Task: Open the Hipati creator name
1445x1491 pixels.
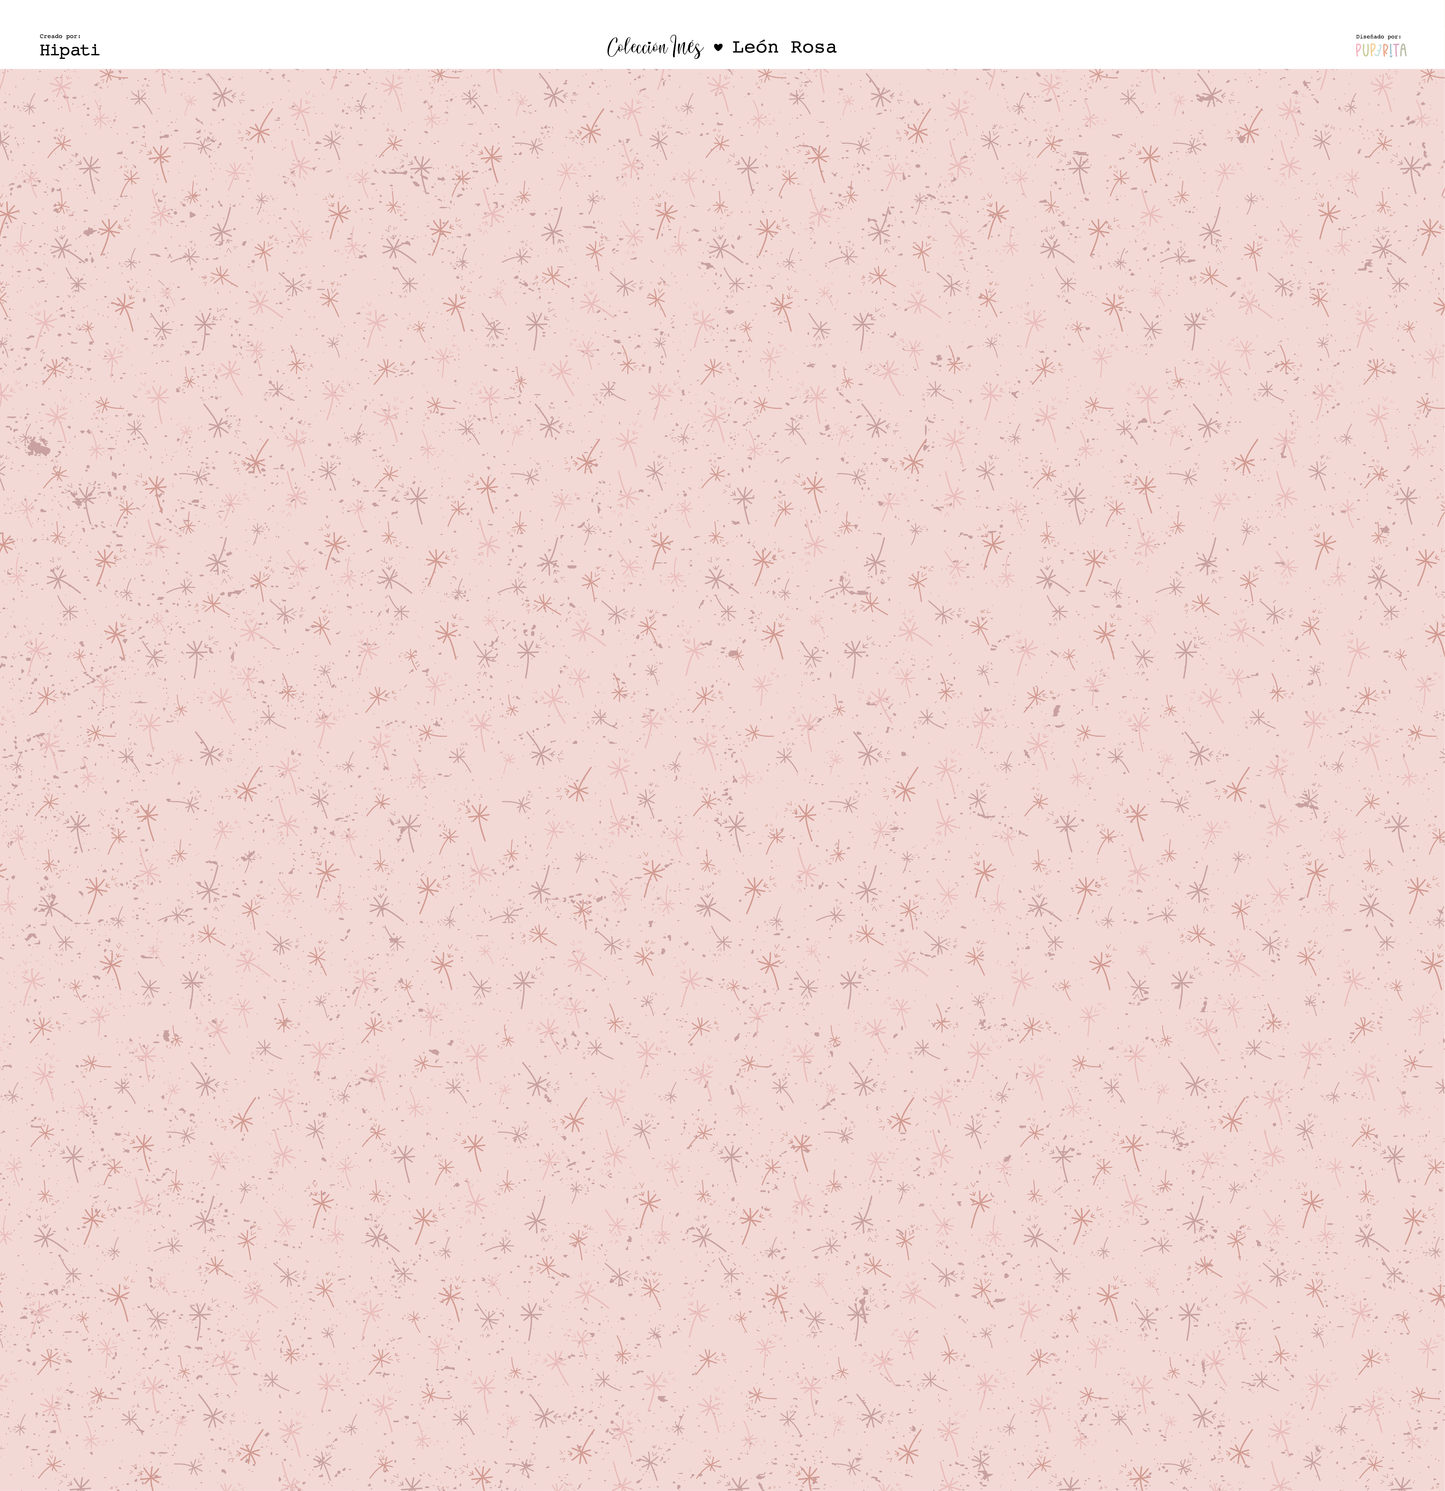Action: point(69,50)
